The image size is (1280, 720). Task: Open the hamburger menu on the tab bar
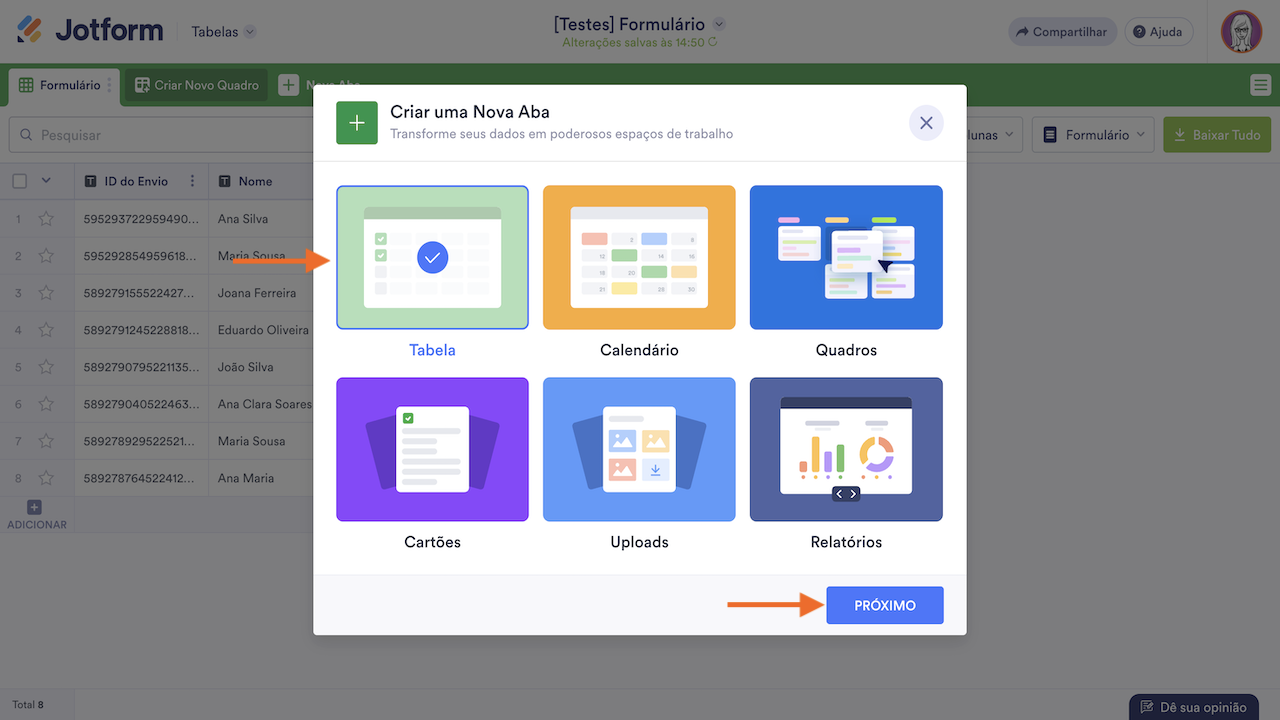point(1260,85)
